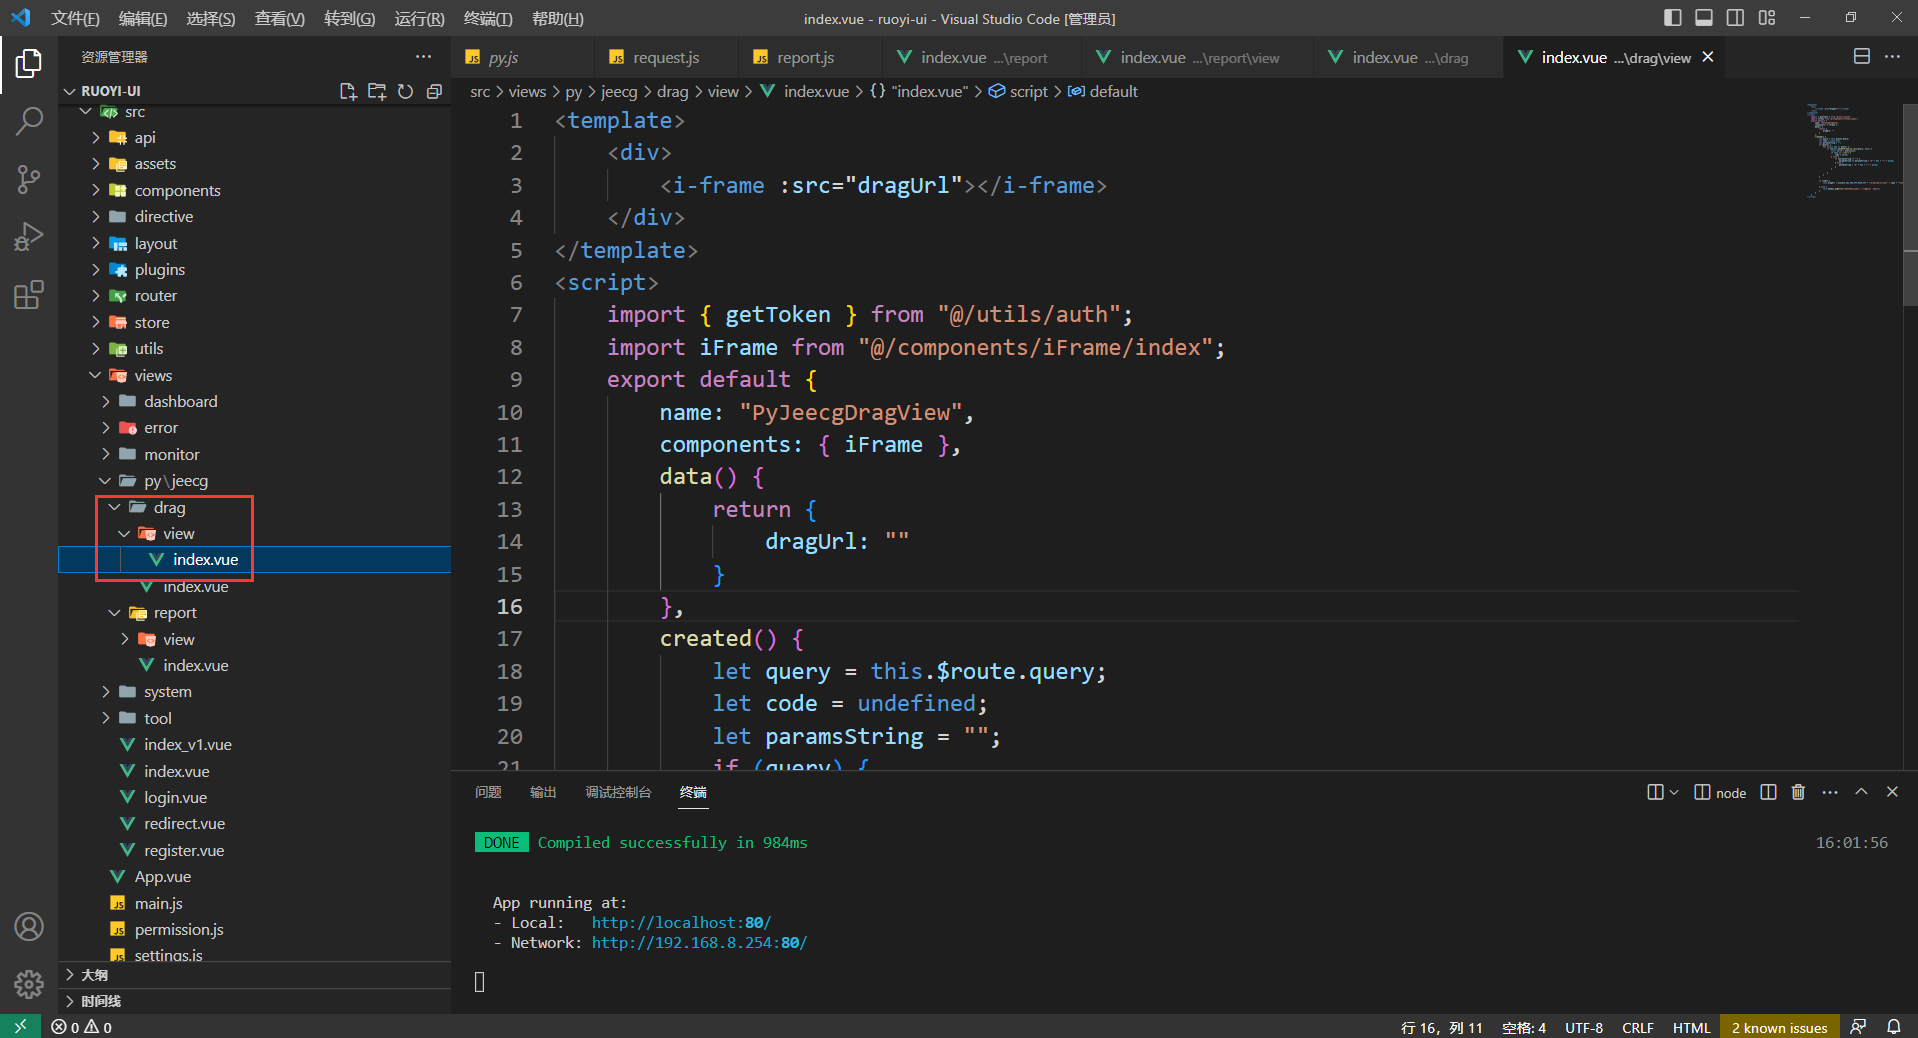Create a new folder in RUOYI-UI explorer
This screenshot has width=1918, height=1038.
click(x=377, y=91)
